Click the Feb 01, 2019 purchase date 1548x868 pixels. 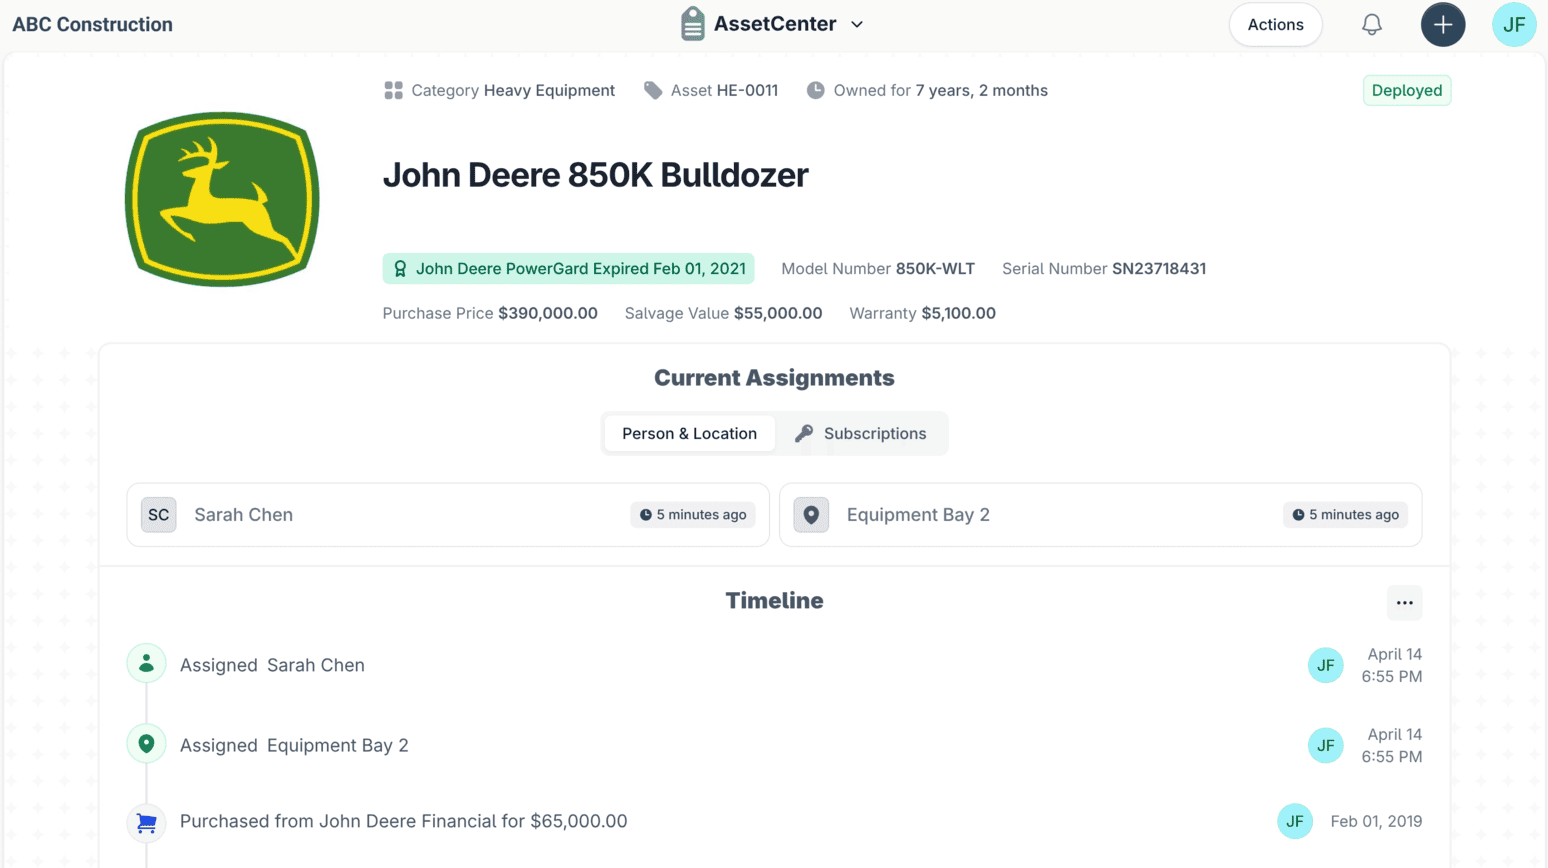click(x=1376, y=821)
